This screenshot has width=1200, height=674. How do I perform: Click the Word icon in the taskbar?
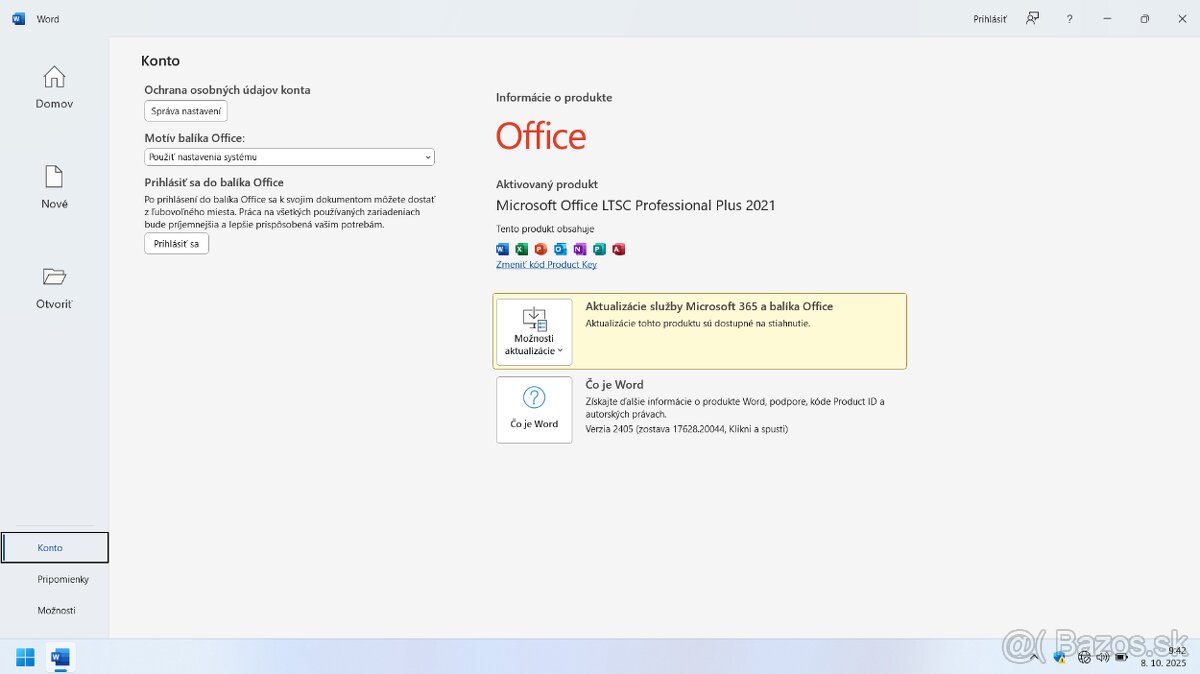pyautogui.click(x=60, y=657)
